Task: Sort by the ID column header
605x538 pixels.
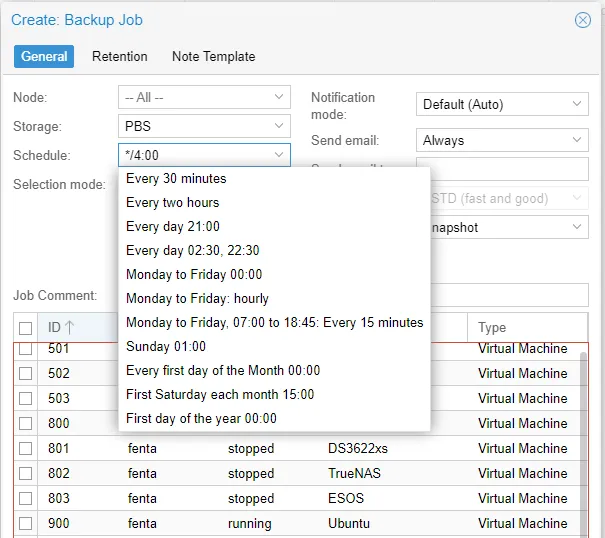Action: coord(77,327)
